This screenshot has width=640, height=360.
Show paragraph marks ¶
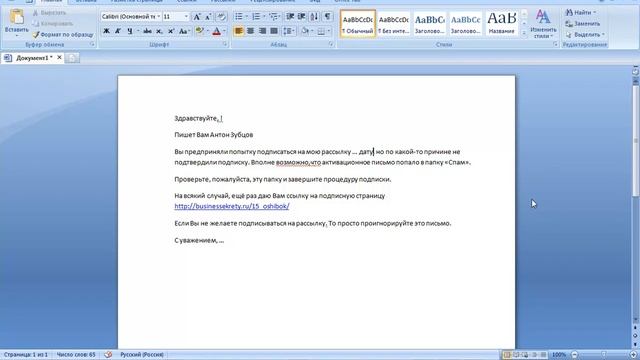pos(327,17)
